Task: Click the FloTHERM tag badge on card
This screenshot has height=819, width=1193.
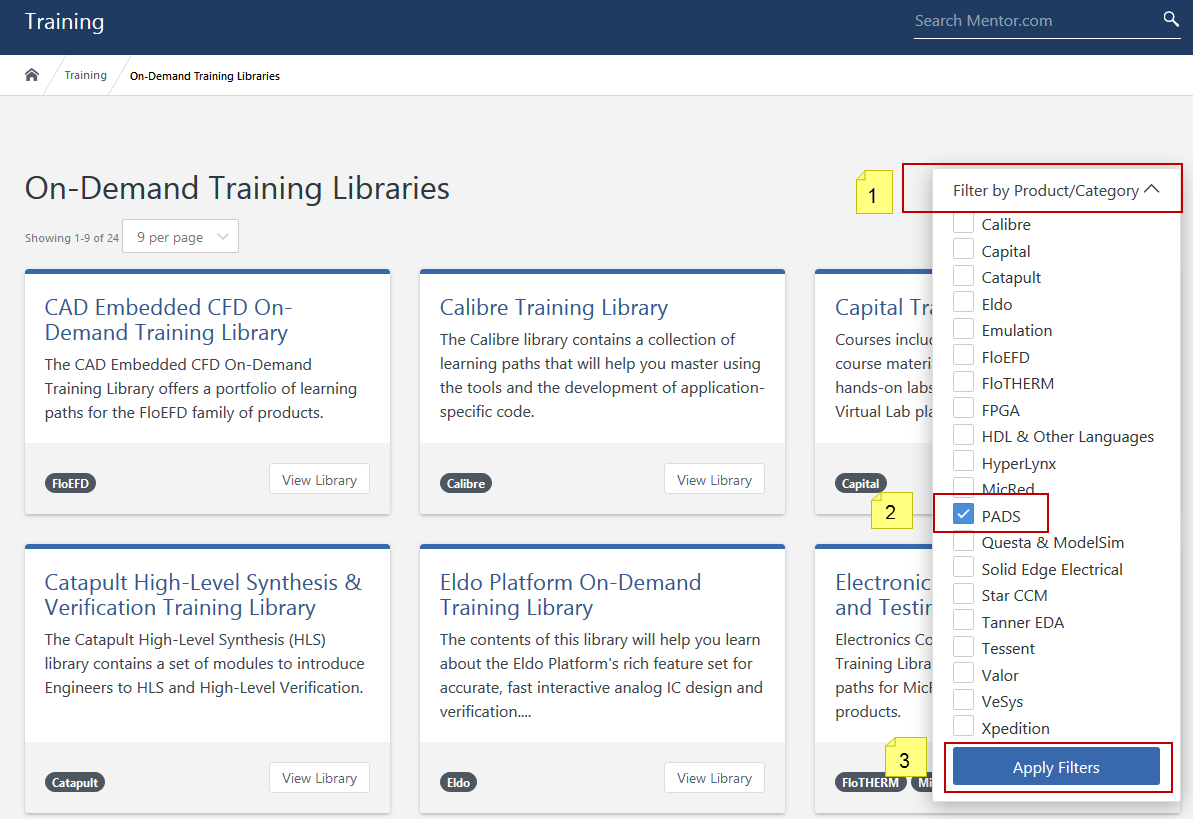Action: coord(870,782)
